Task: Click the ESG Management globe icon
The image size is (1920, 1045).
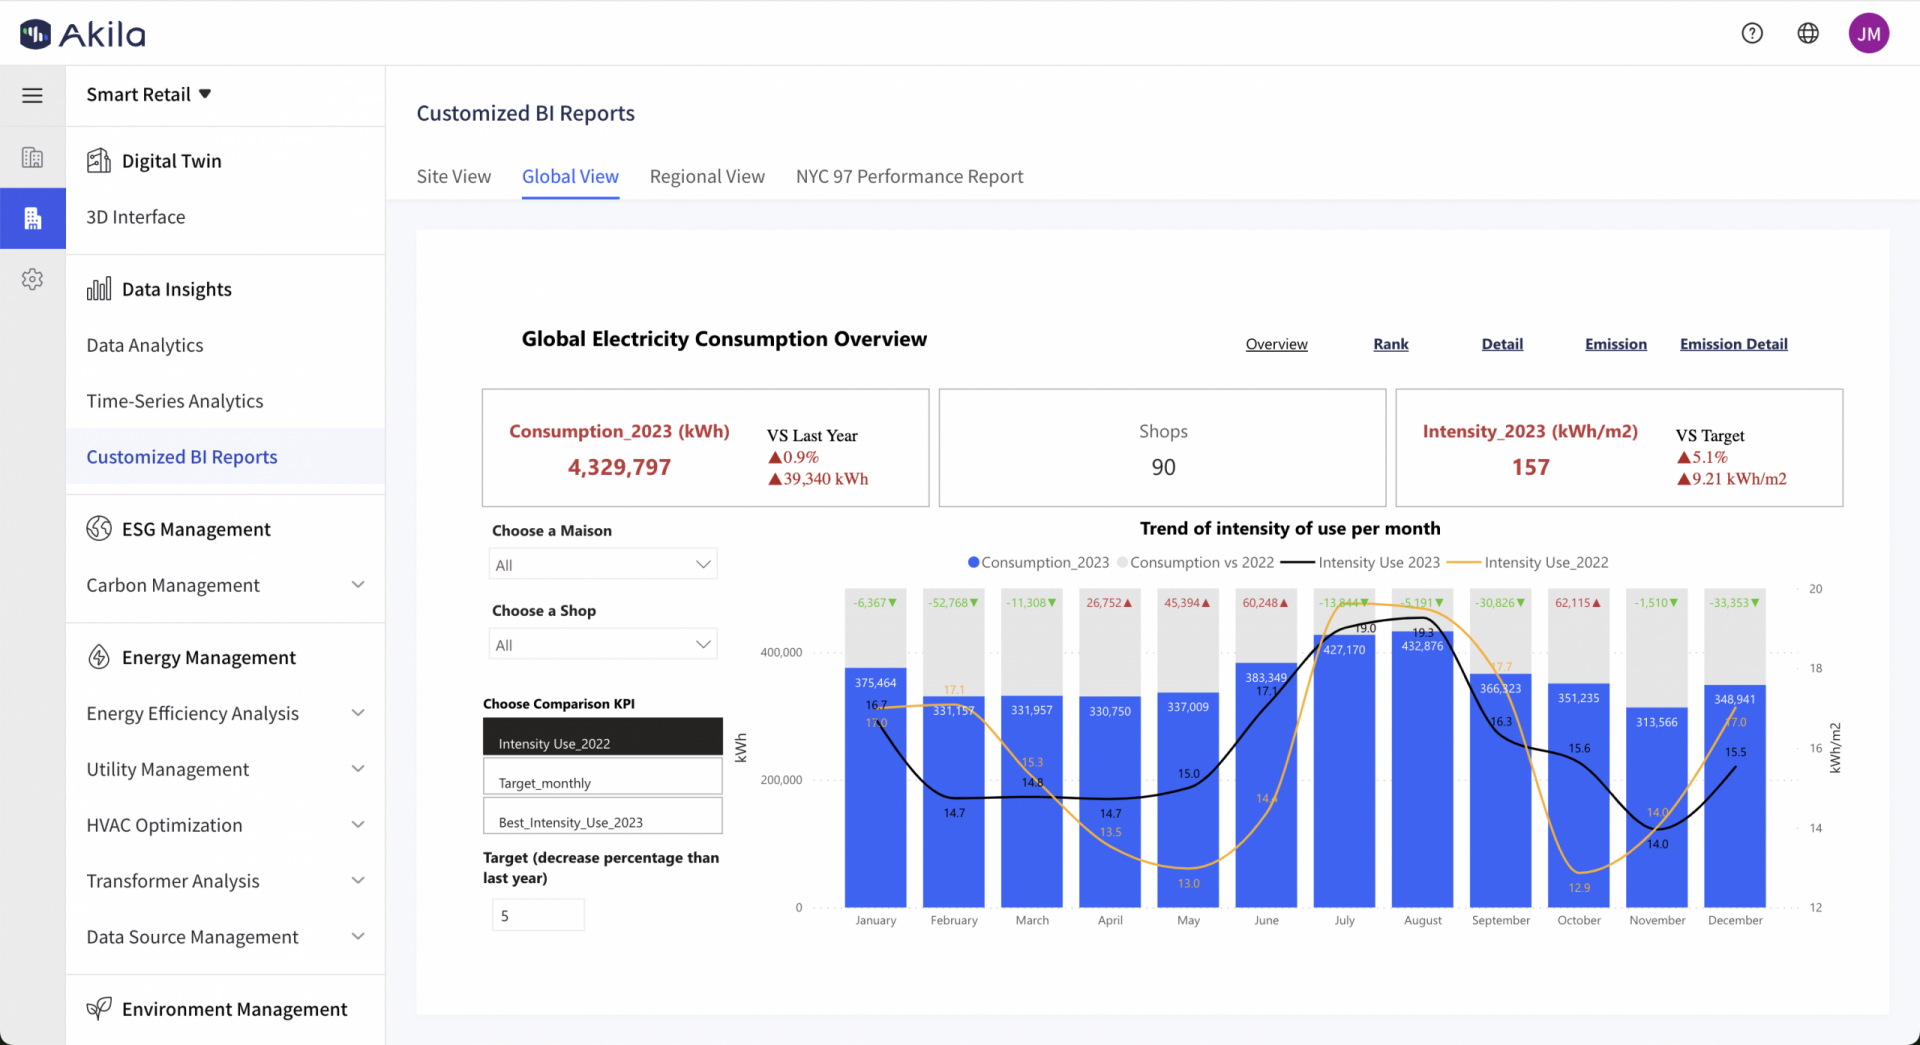Action: coord(99,529)
